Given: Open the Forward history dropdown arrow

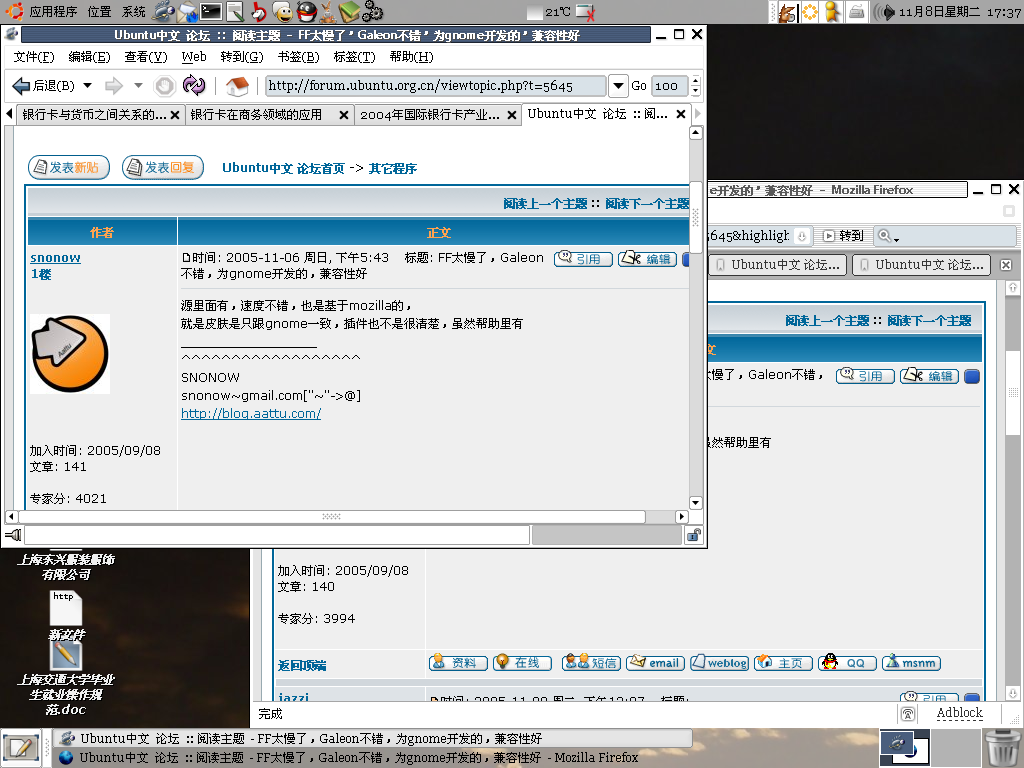Looking at the screenshot, I should 138,86.
